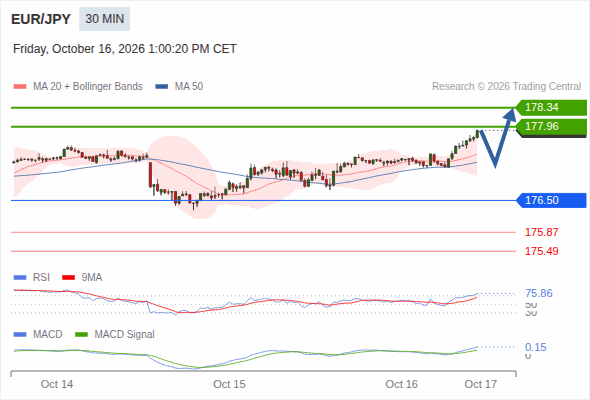Click the RSI value 75.86
Screen dimensions: 590x400
(x=539, y=293)
